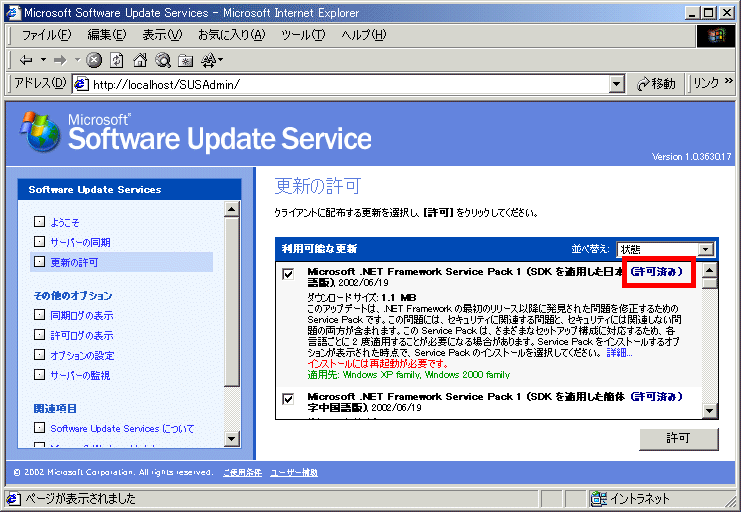
Task: Click the Forward arrow in IE toolbar
Action: [x=60, y=60]
